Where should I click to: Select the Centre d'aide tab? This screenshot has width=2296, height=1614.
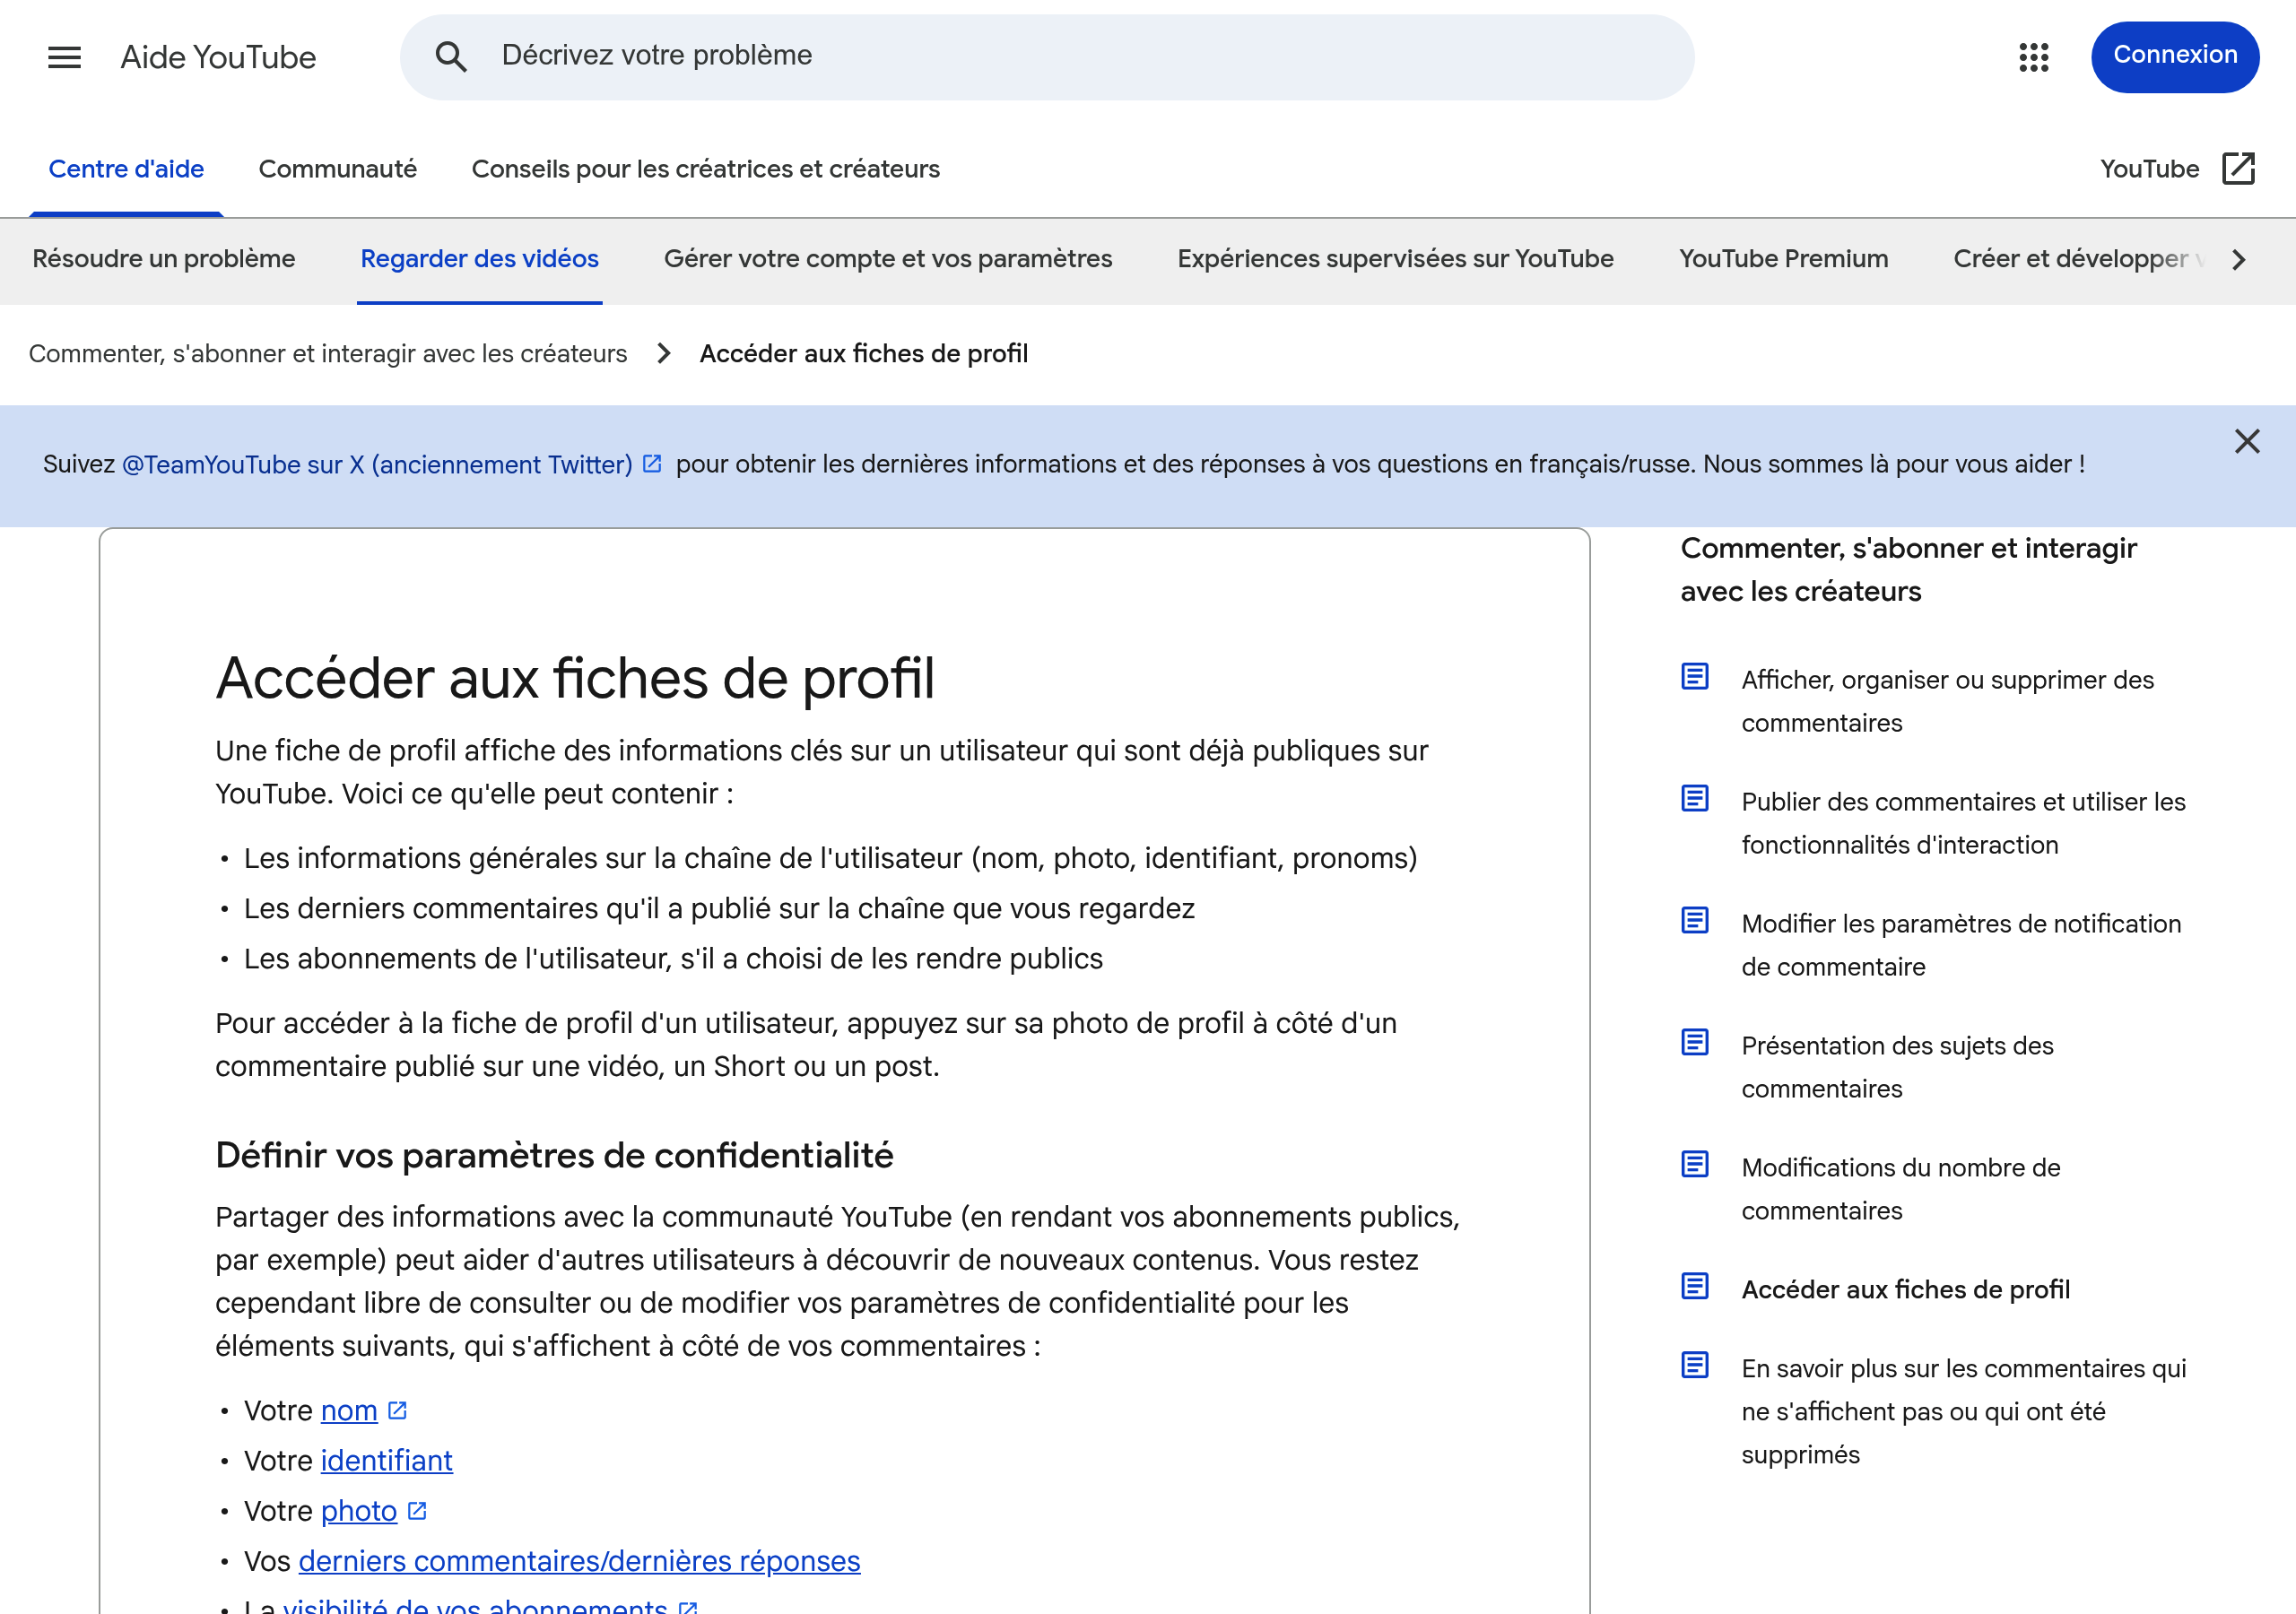[126, 169]
